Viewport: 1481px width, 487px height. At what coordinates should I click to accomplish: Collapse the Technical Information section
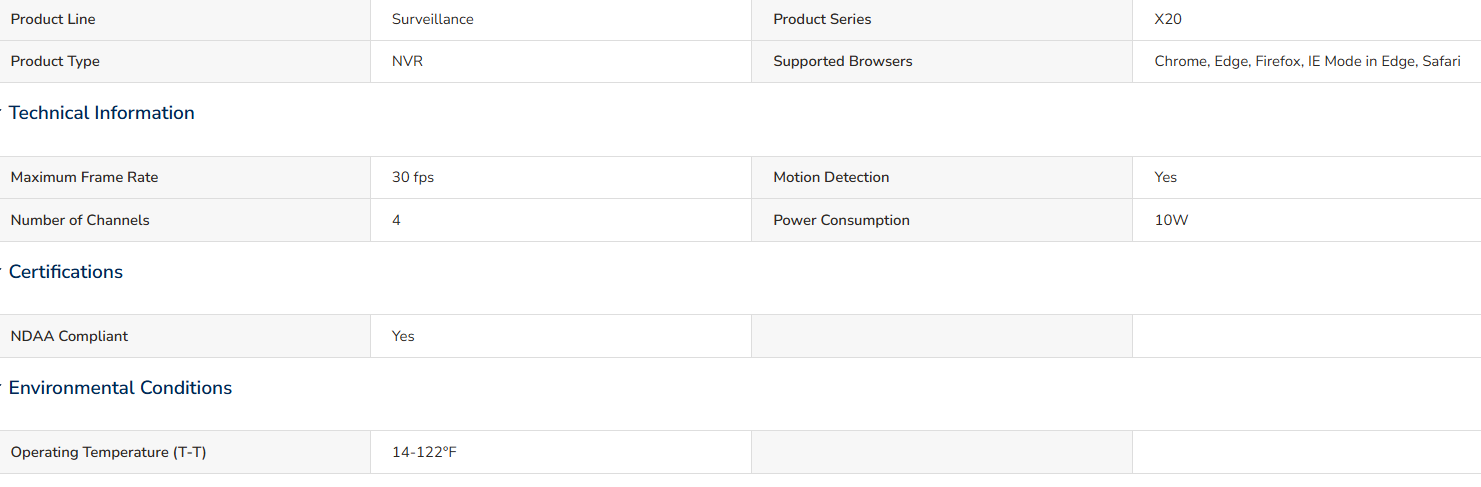101,113
